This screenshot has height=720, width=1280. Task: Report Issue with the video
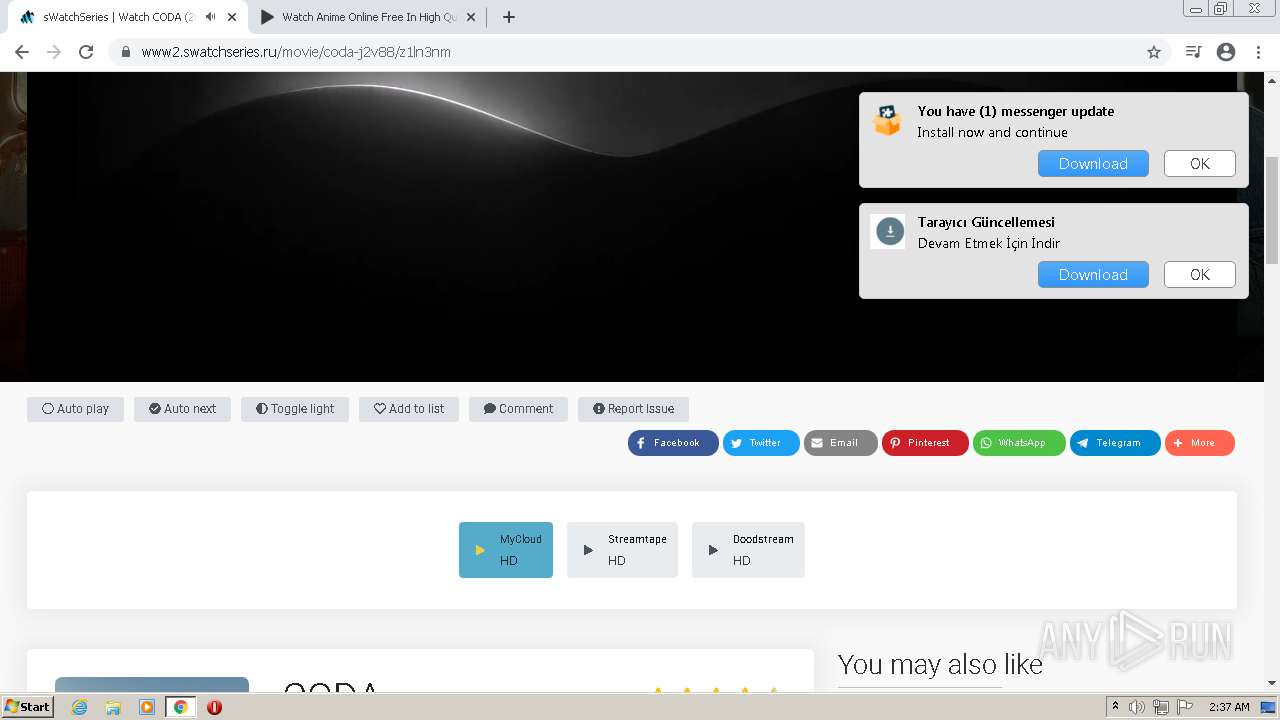point(633,409)
